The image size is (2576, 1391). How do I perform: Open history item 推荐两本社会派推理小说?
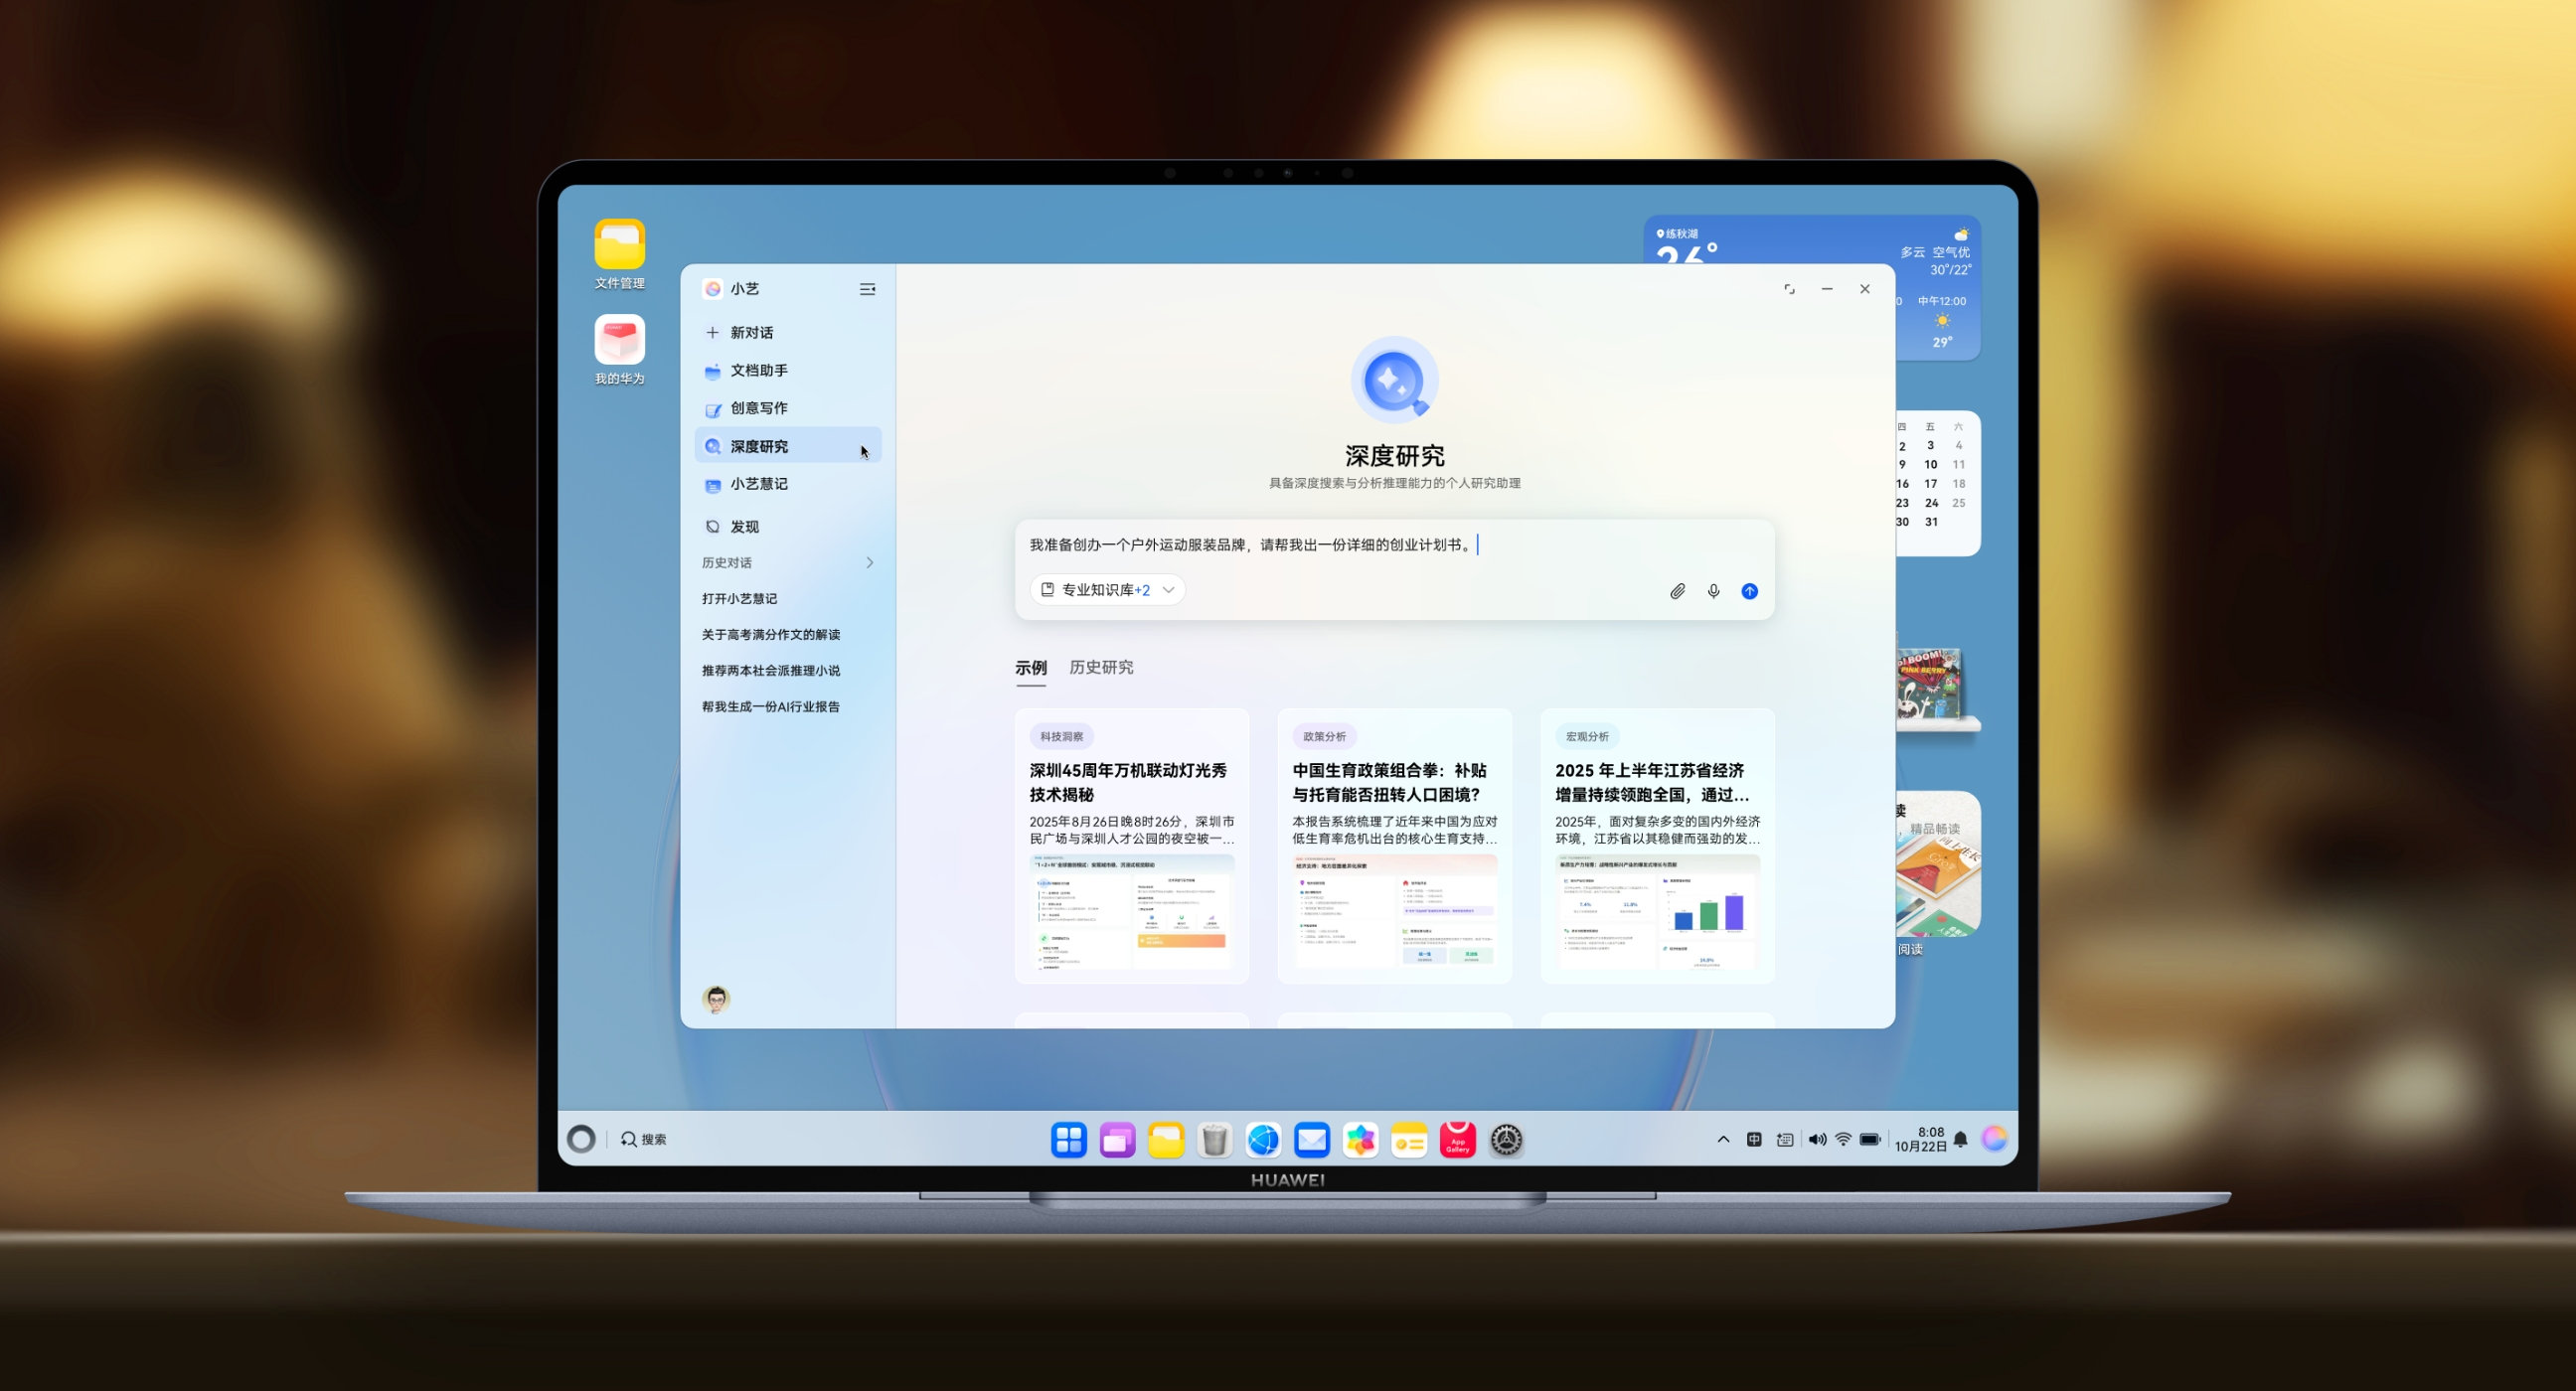[770, 670]
